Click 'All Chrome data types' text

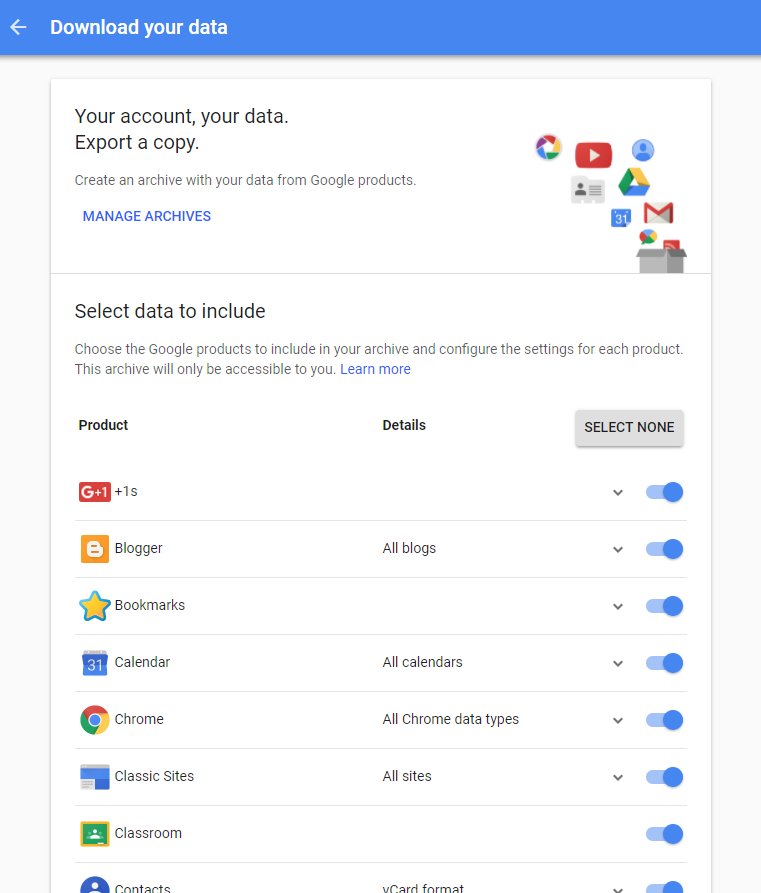point(451,719)
